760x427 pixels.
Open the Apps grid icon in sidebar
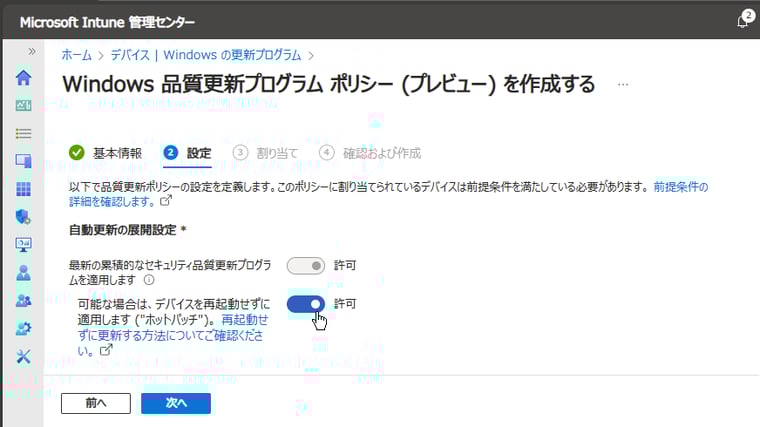coord(23,189)
